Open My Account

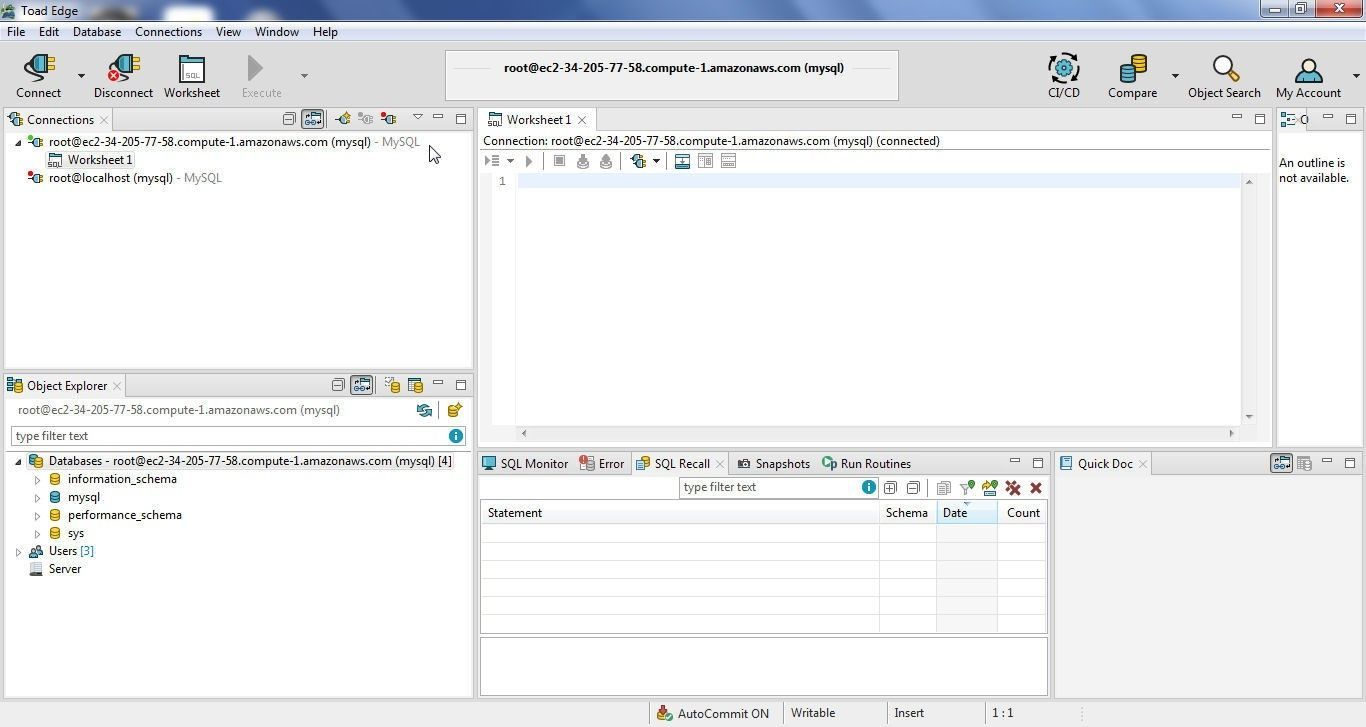tap(1308, 76)
